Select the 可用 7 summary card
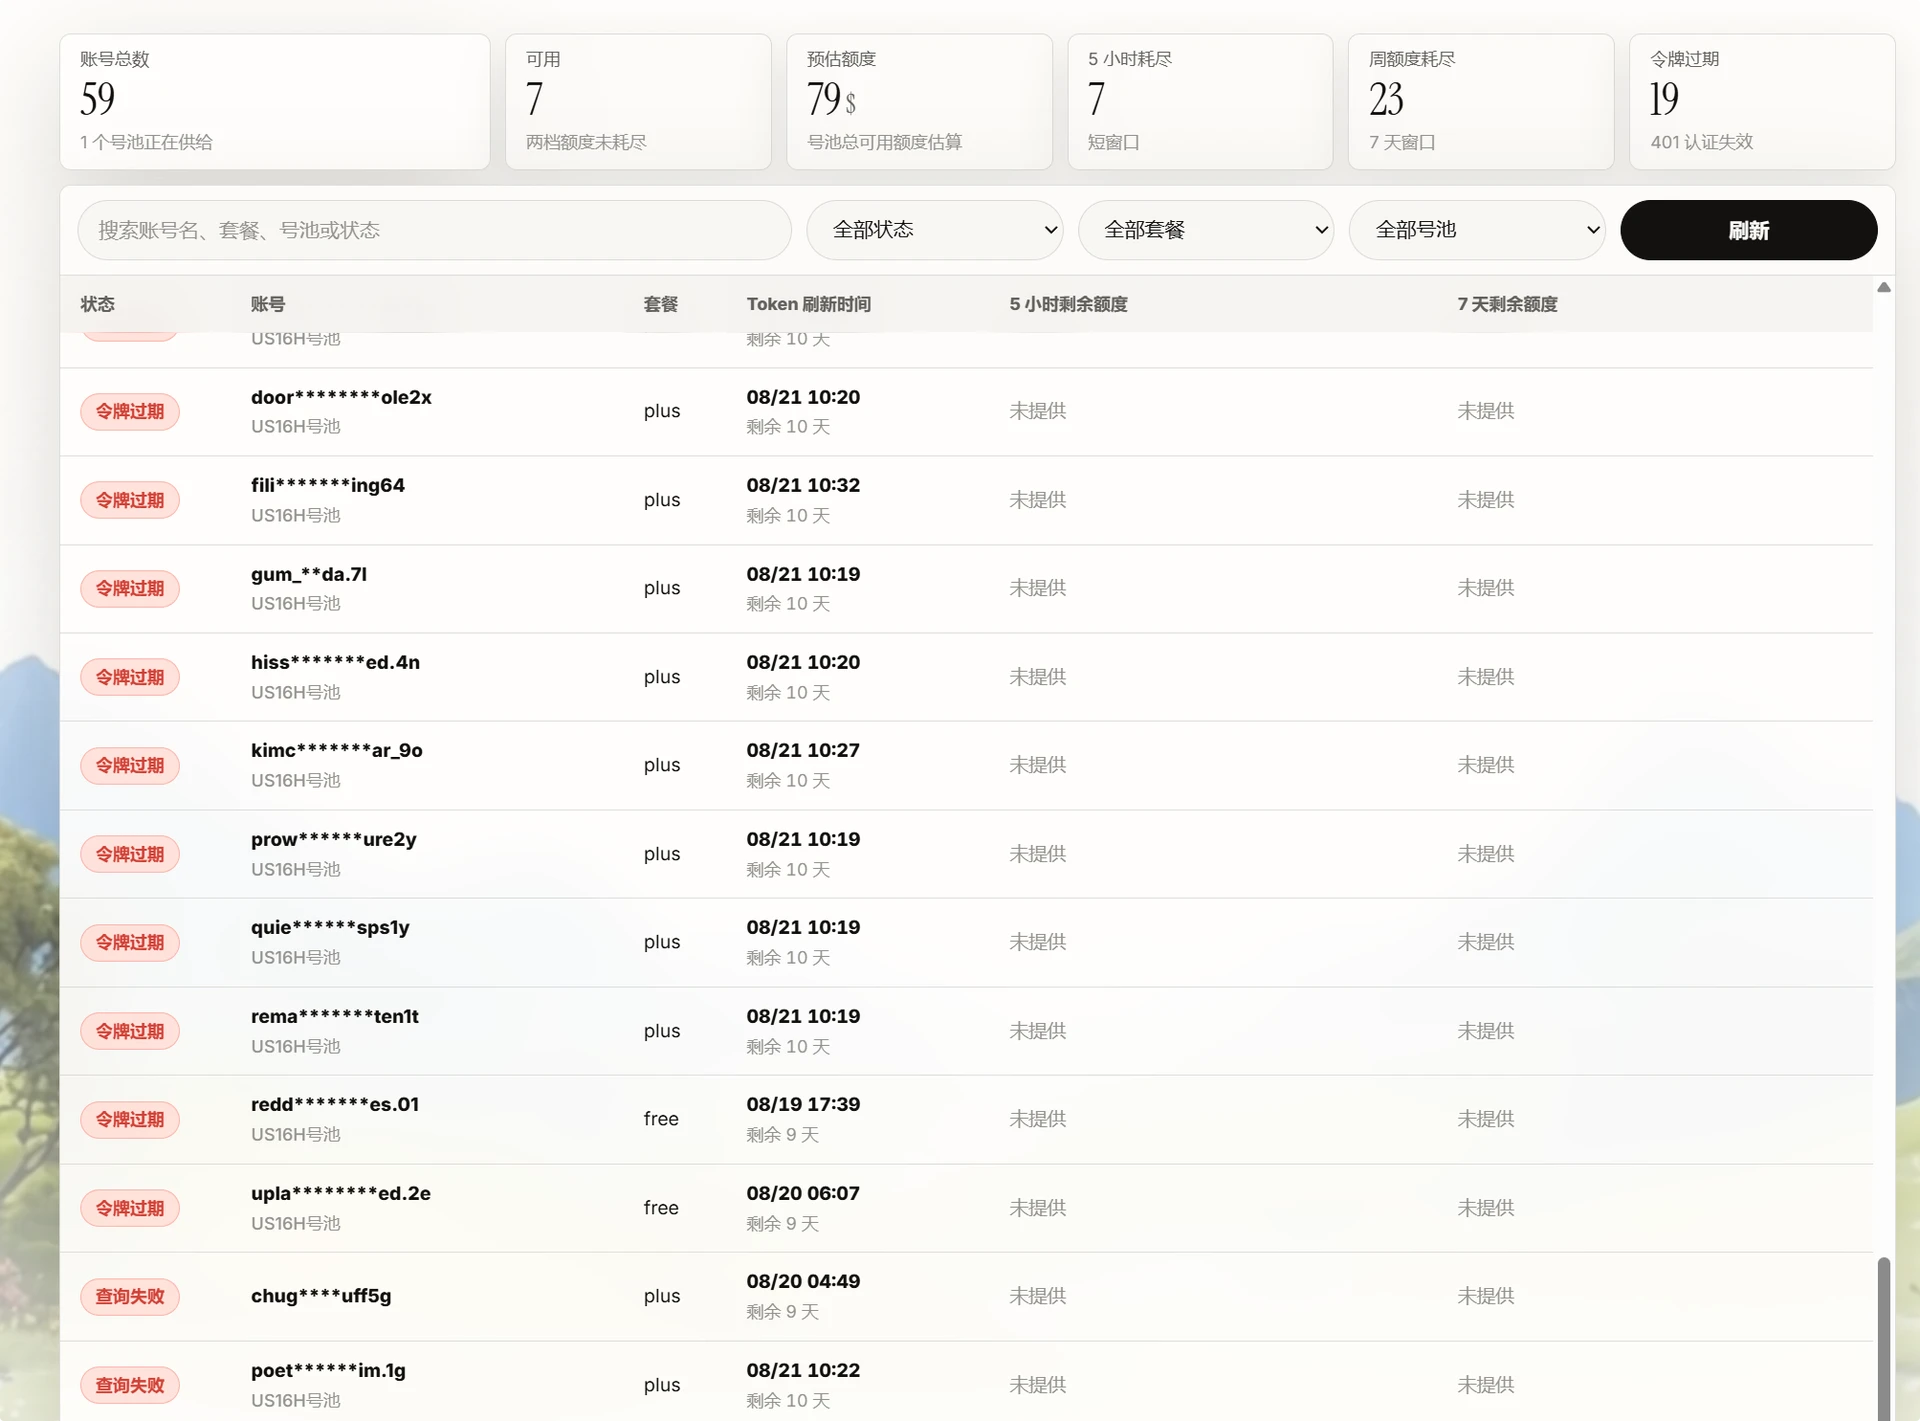Image resolution: width=1920 pixels, height=1421 pixels. (x=638, y=102)
